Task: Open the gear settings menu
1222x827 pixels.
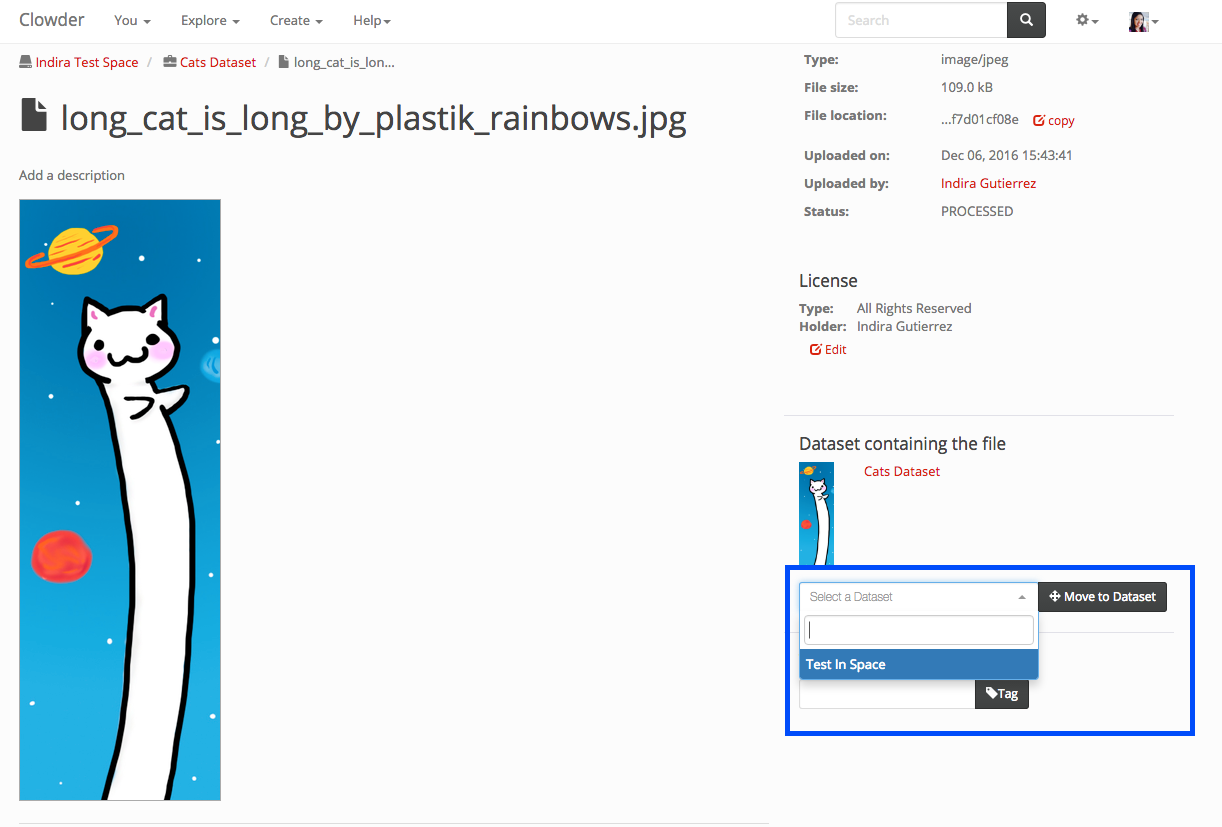Action: pyautogui.click(x=1086, y=20)
